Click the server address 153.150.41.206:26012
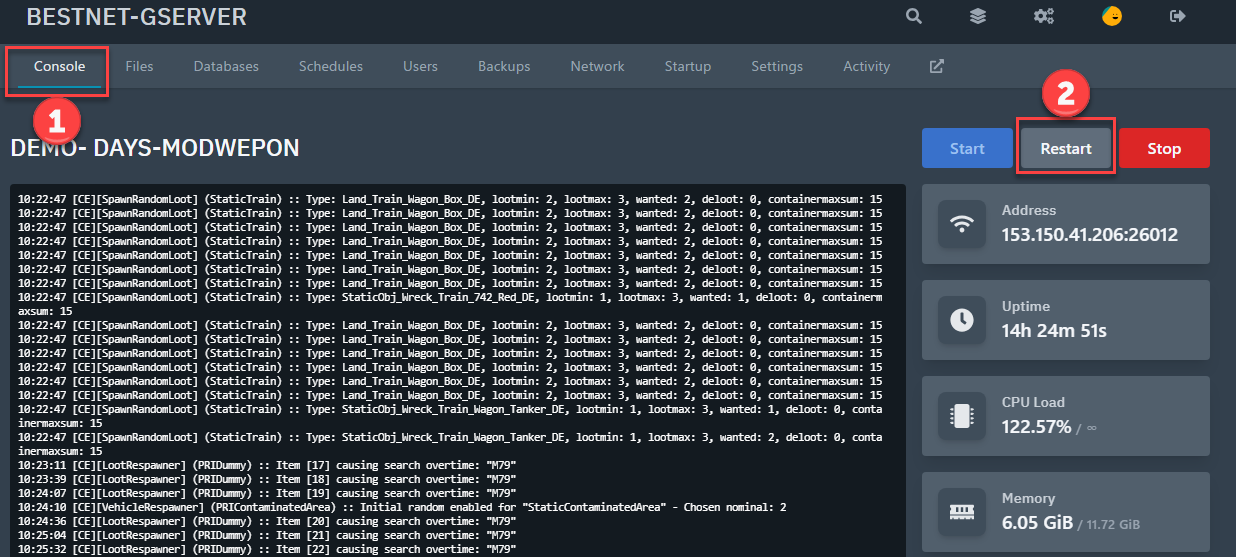 1089,235
